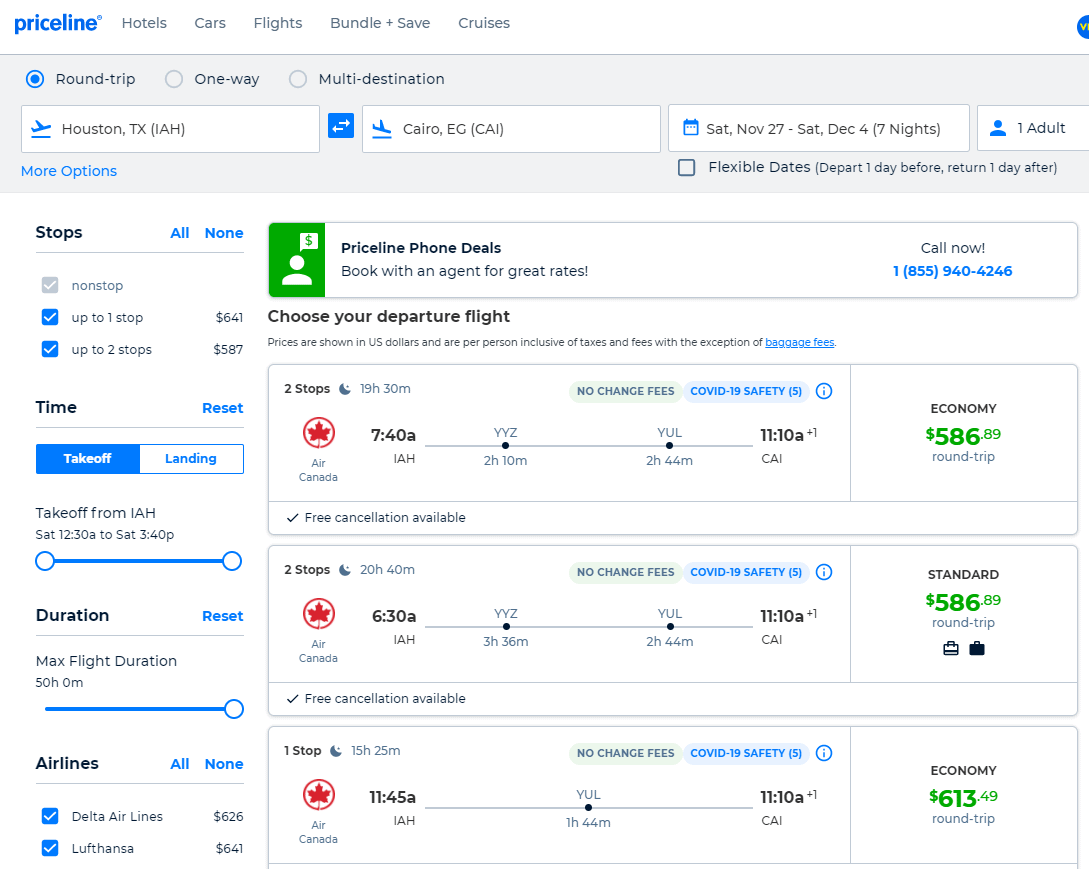Open the Cars tab

(x=210, y=23)
